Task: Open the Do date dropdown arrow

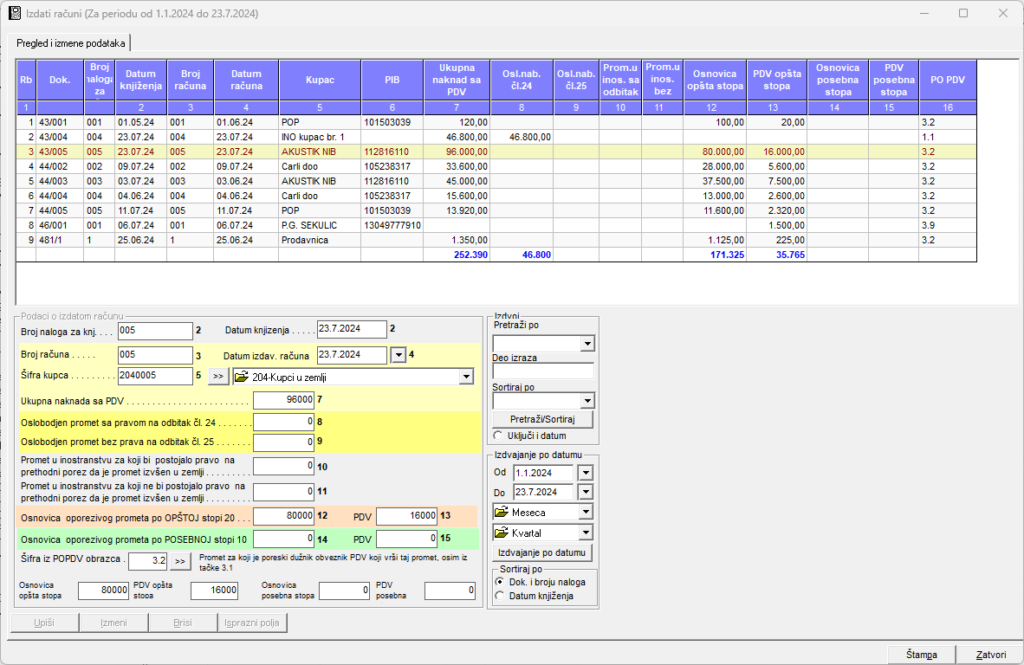Action: pyautogui.click(x=585, y=492)
